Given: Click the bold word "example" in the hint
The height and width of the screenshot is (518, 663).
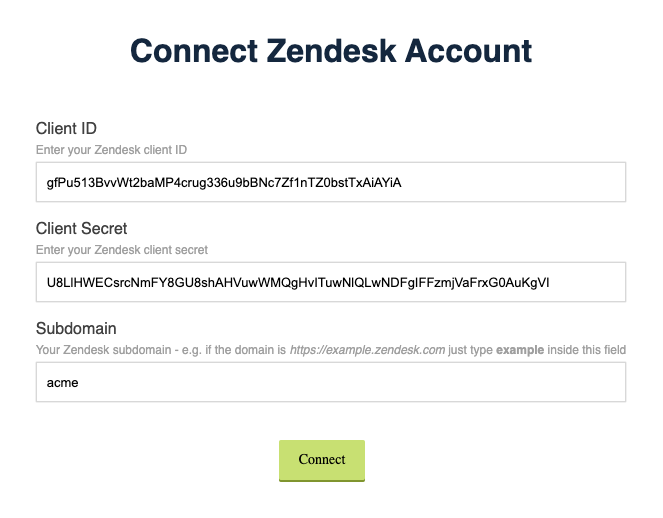Looking at the screenshot, I should click(516, 350).
